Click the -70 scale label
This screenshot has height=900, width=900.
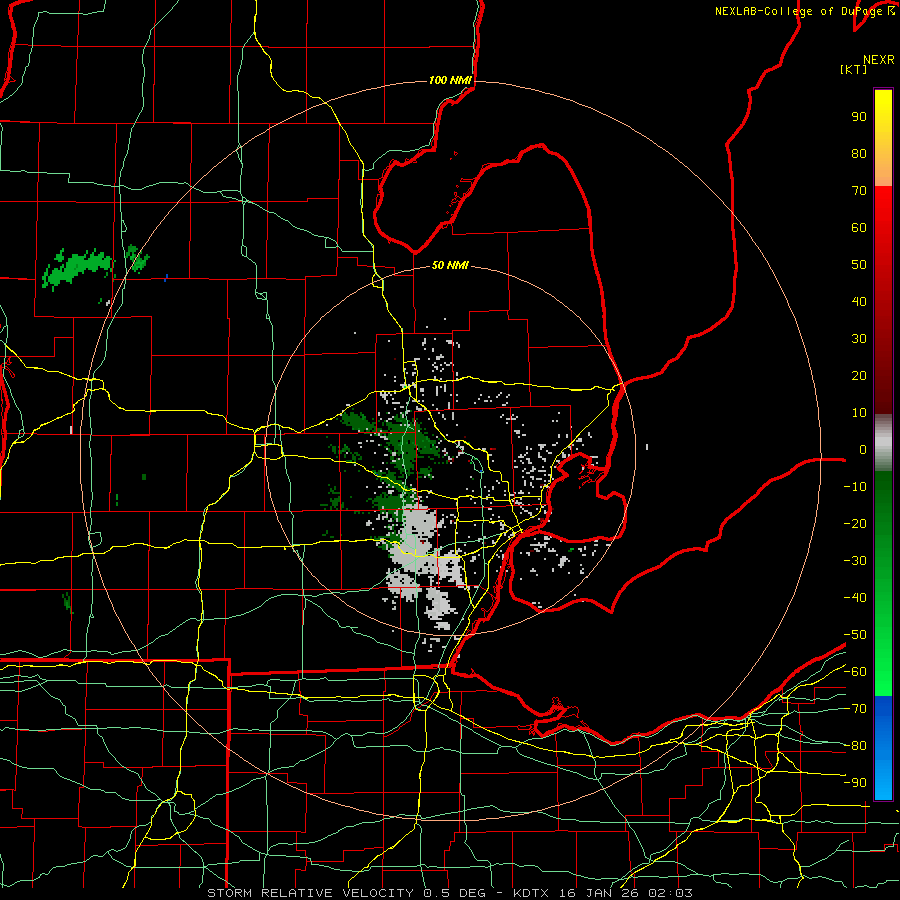point(855,708)
